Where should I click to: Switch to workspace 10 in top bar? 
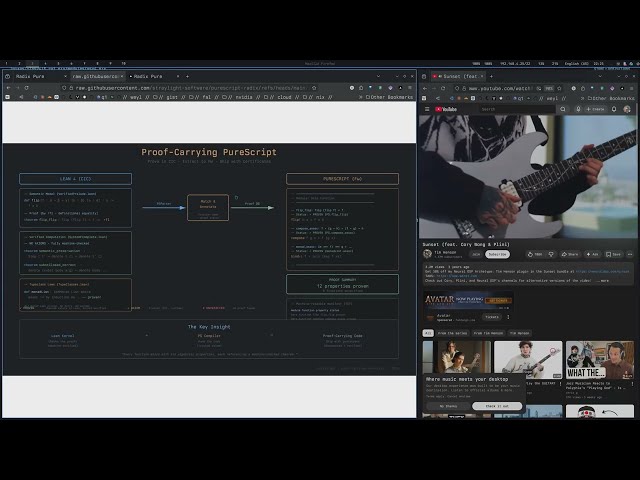123,63
